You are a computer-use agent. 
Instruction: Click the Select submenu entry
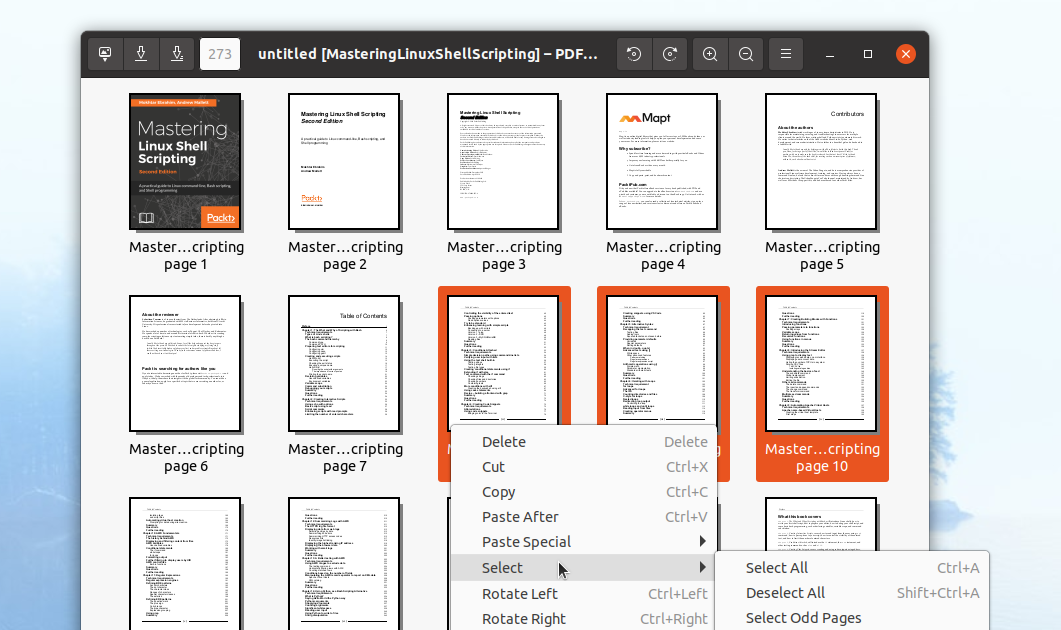coord(584,568)
